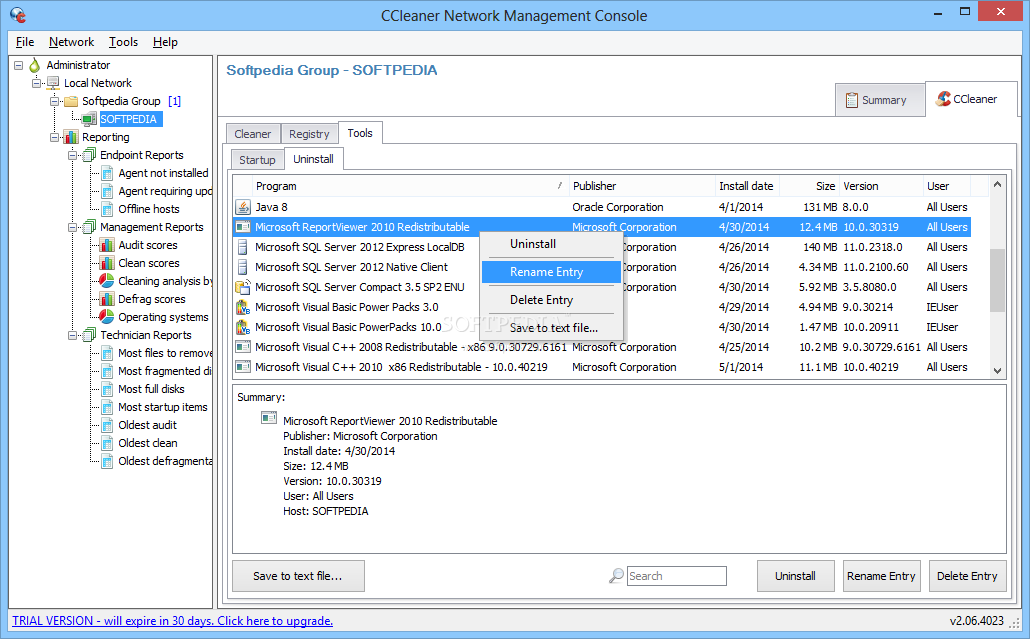Switch to the Registry tab
The width and height of the screenshot is (1030, 639).
point(309,134)
